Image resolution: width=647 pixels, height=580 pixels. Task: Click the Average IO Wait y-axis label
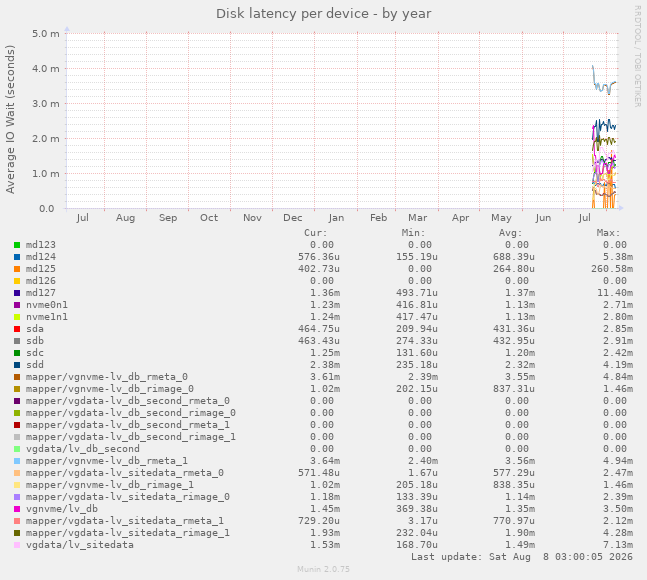(10, 119)
